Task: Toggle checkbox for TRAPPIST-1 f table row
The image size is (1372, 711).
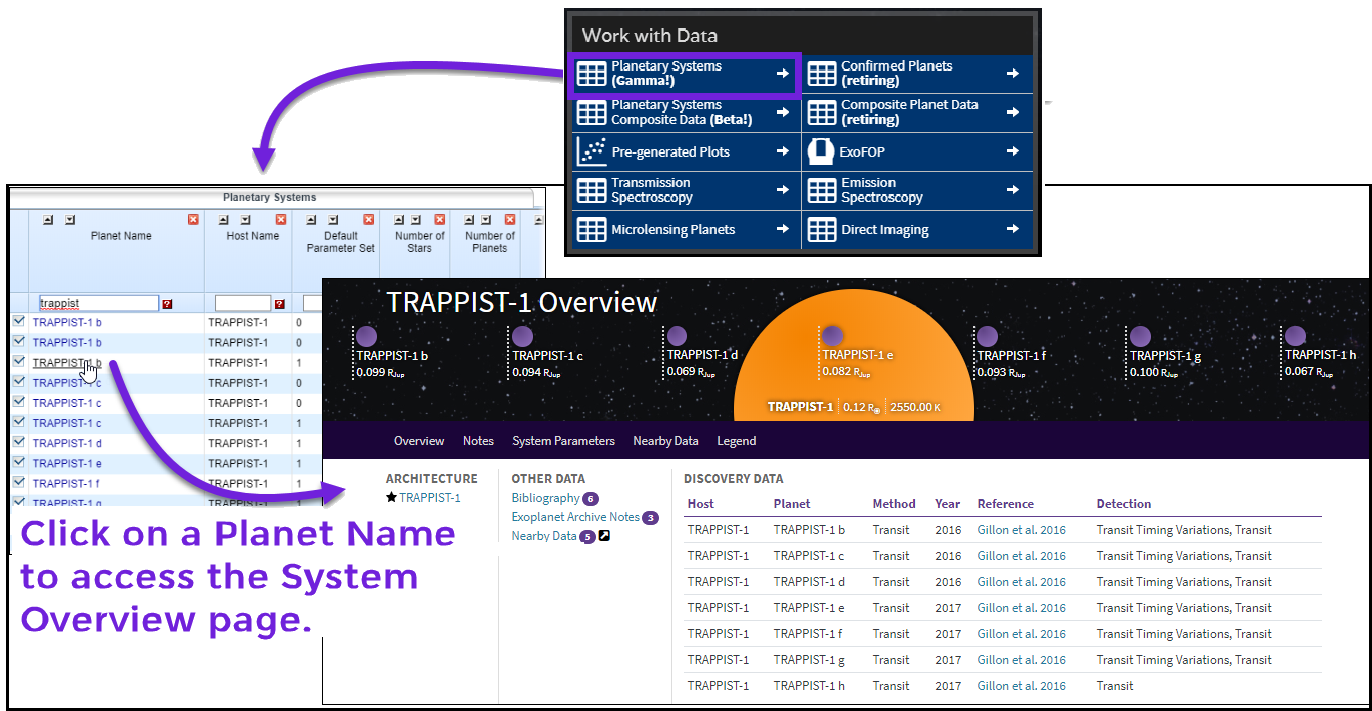Action: click(19, 482)
